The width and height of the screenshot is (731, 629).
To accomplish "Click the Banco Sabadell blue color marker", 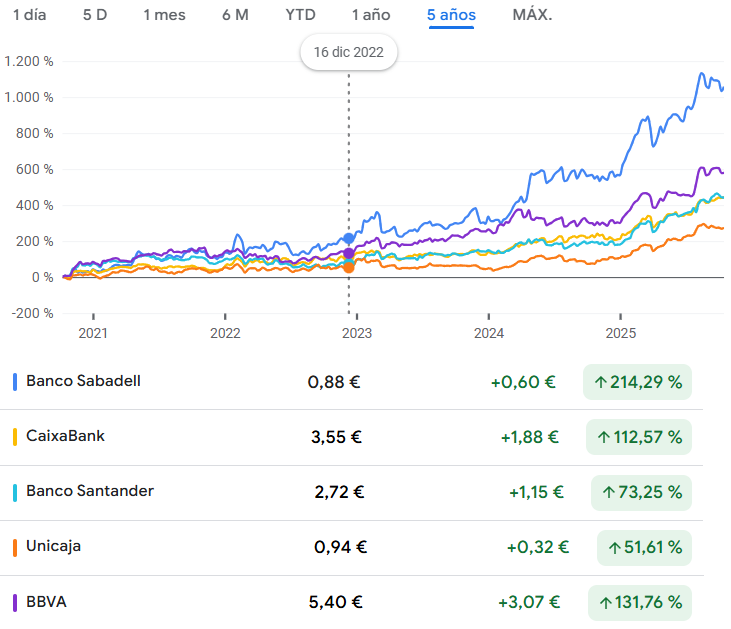I will (15, 381).
